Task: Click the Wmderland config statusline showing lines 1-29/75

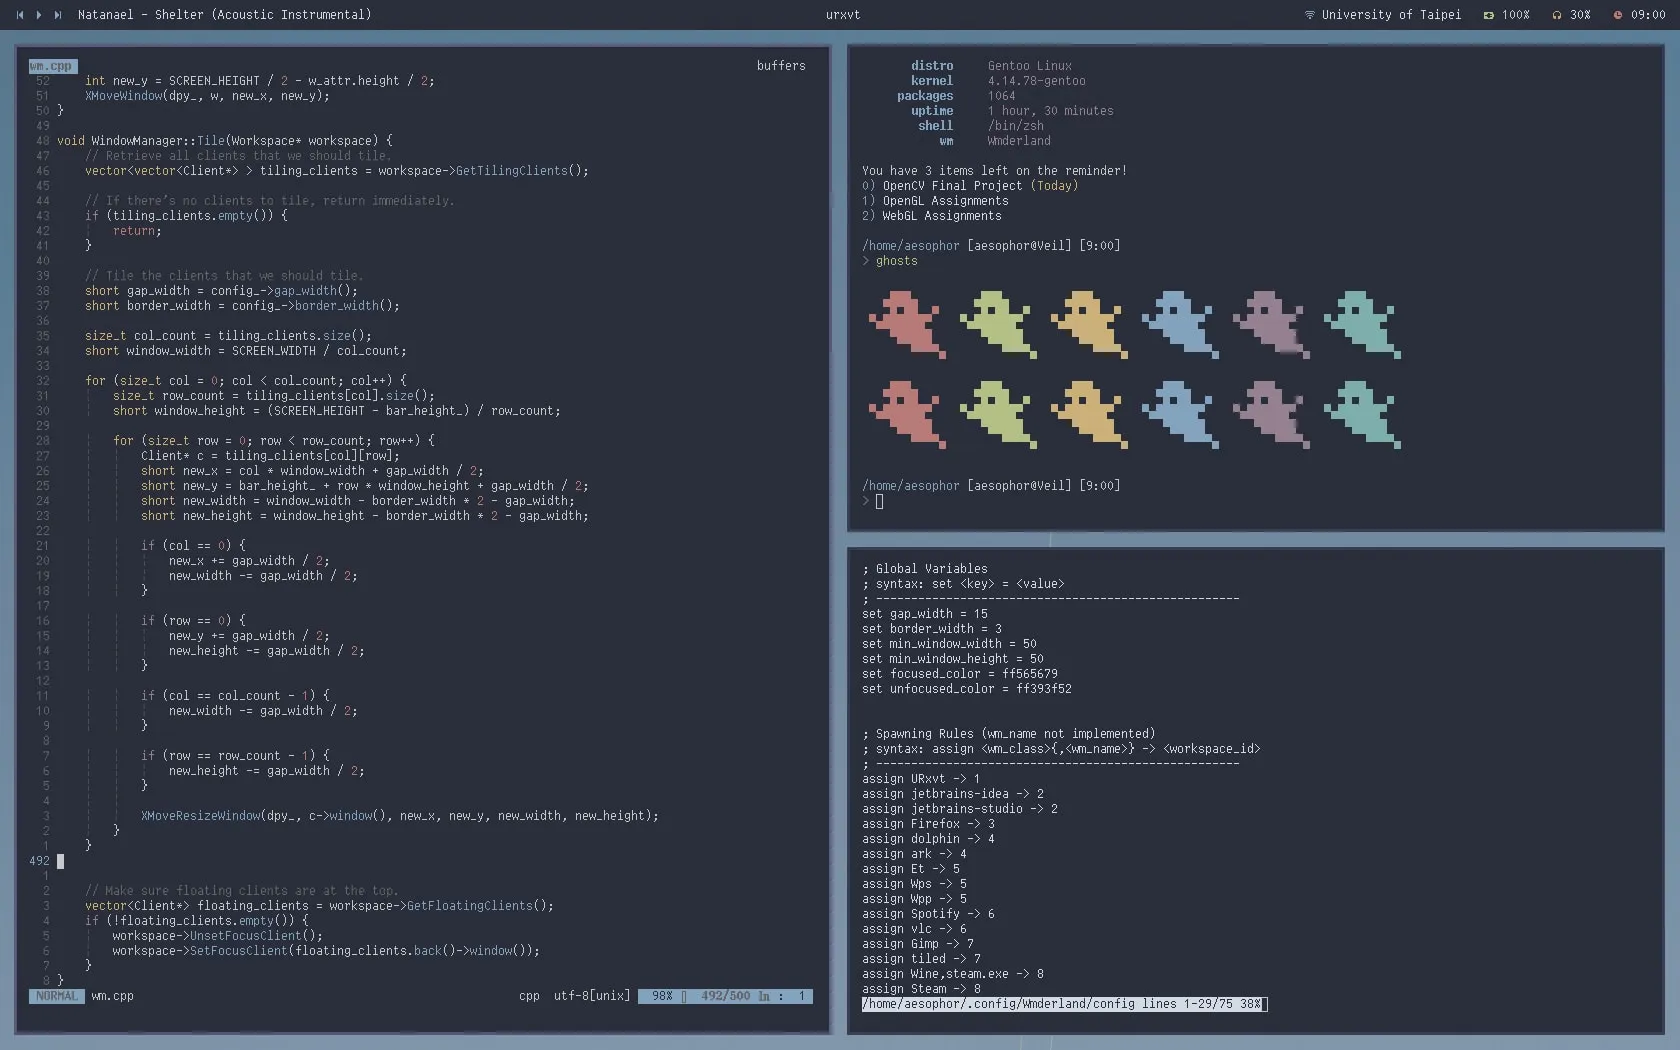Action: [x=1063, y=1004]
